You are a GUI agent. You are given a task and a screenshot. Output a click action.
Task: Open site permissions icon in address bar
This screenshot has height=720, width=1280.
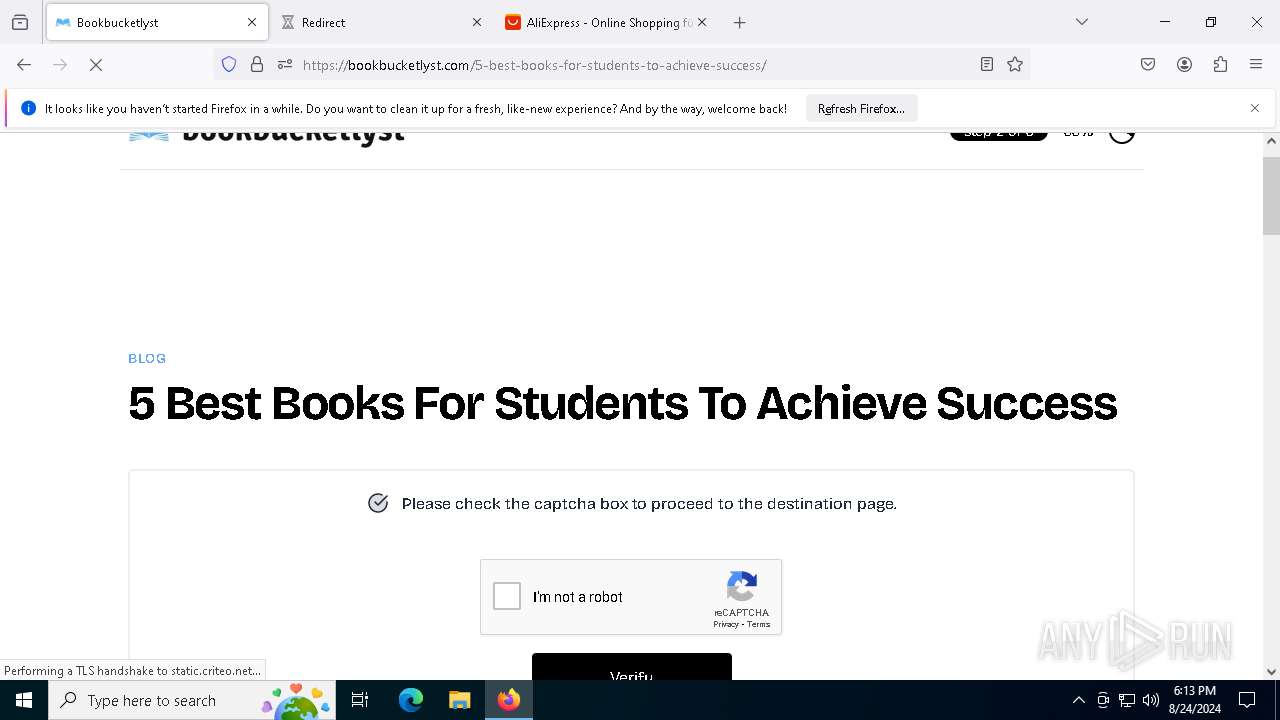point(285,65)
